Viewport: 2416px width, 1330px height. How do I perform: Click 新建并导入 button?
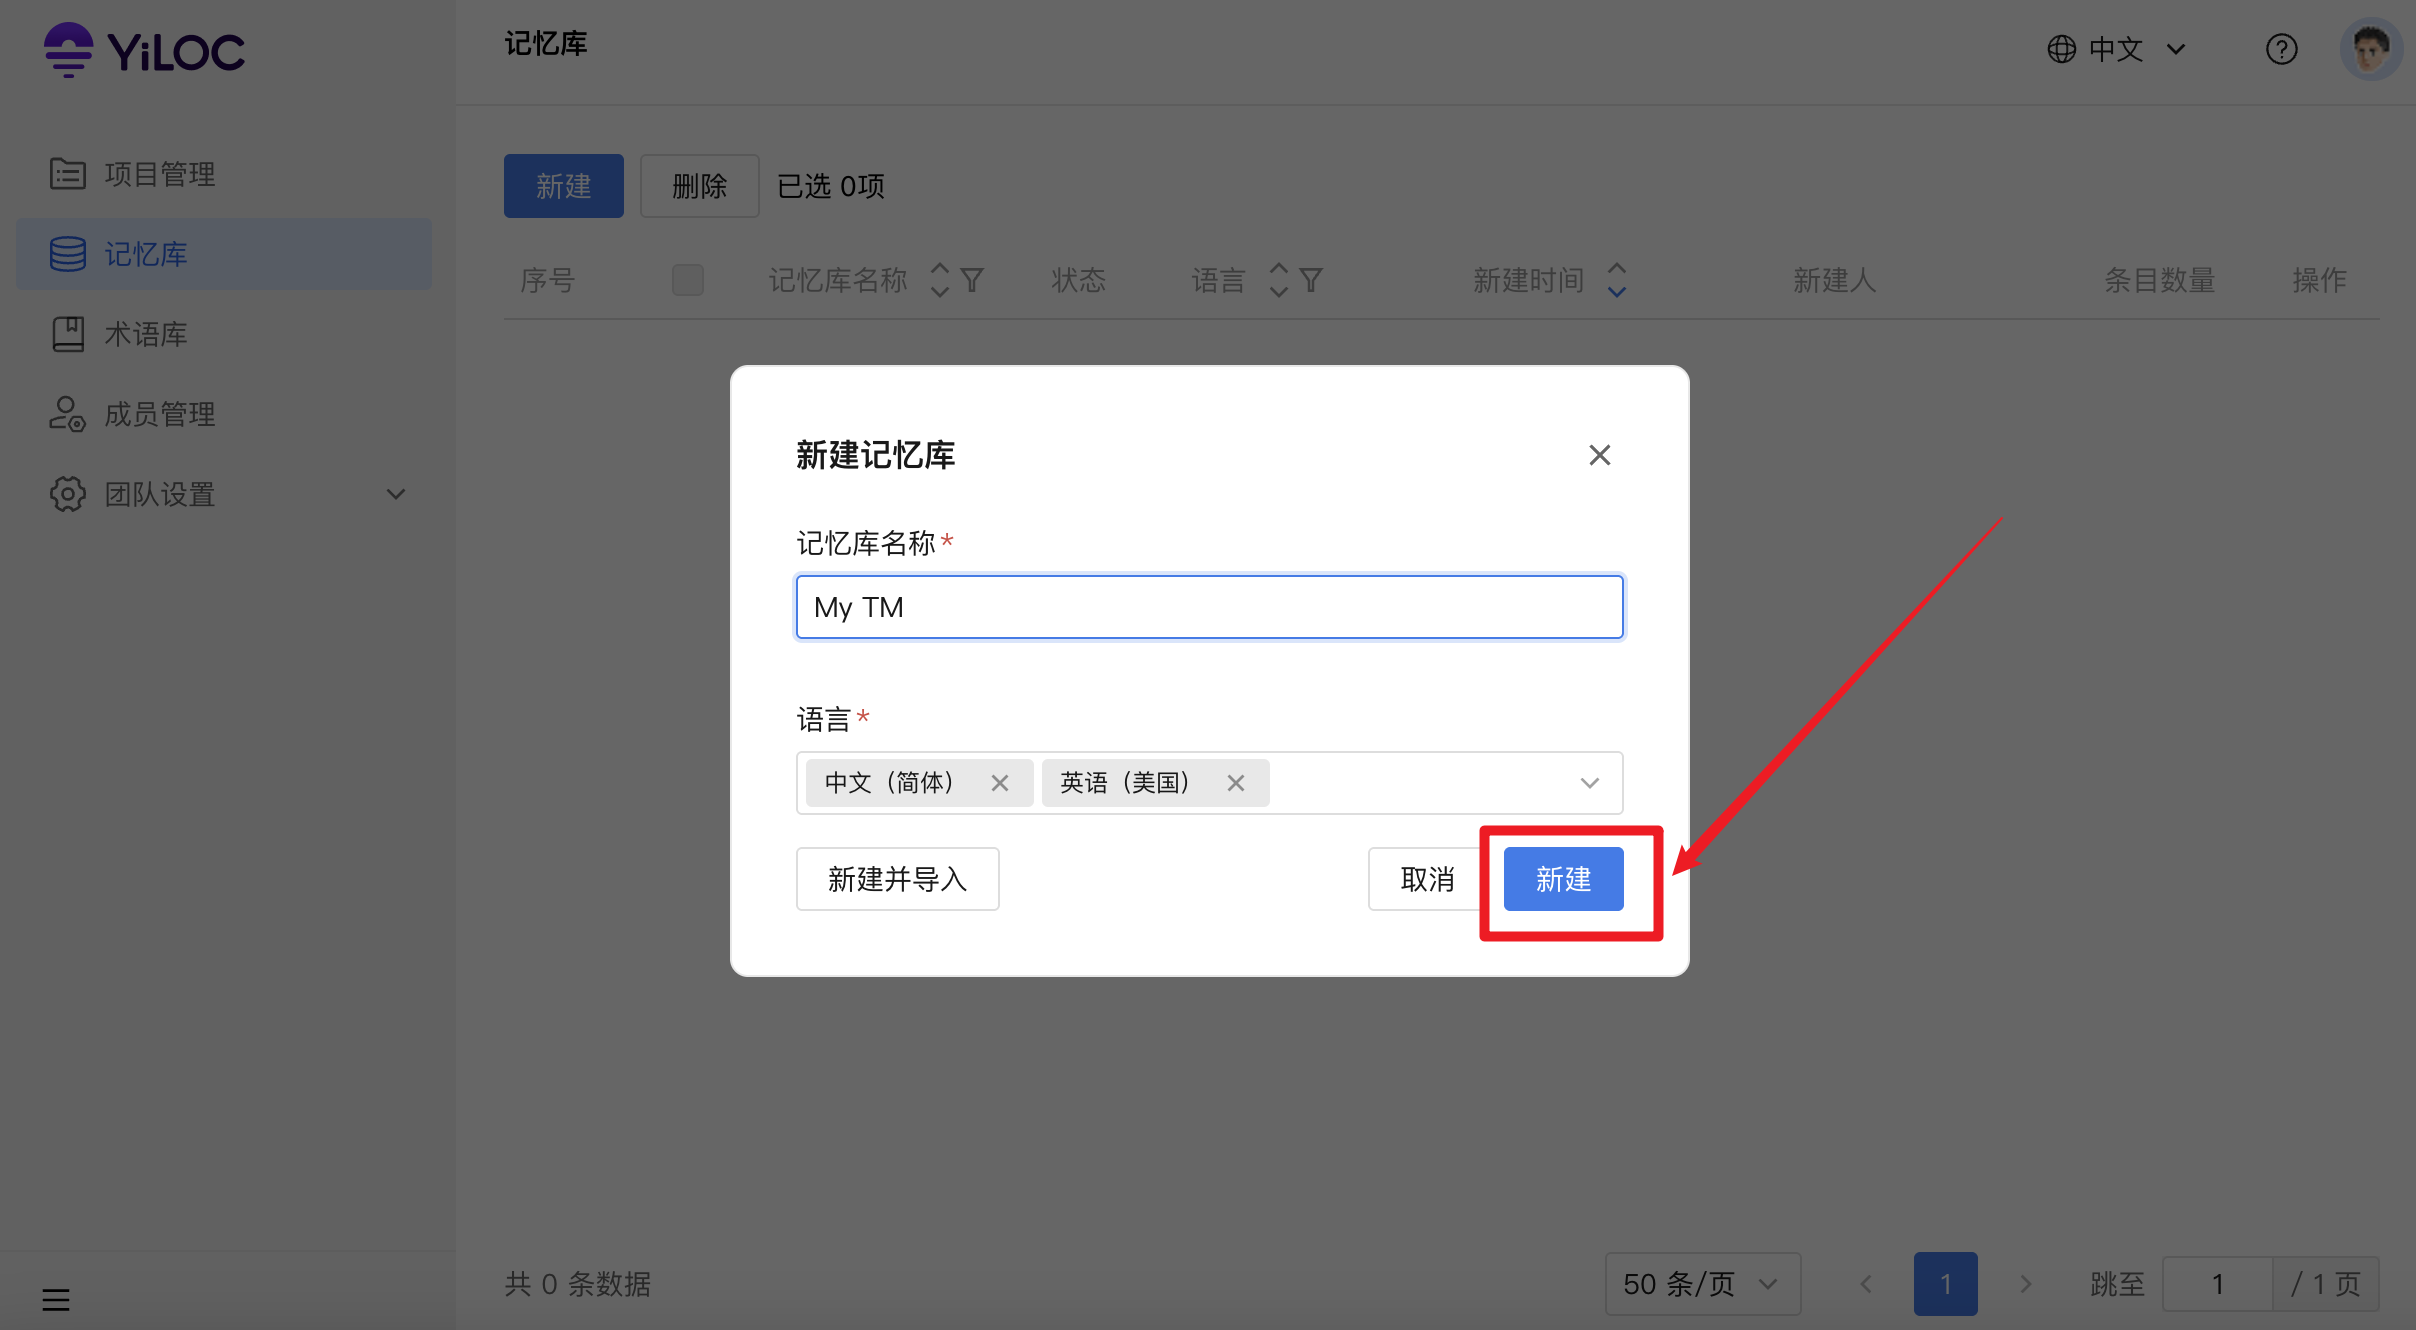(898, 879)
